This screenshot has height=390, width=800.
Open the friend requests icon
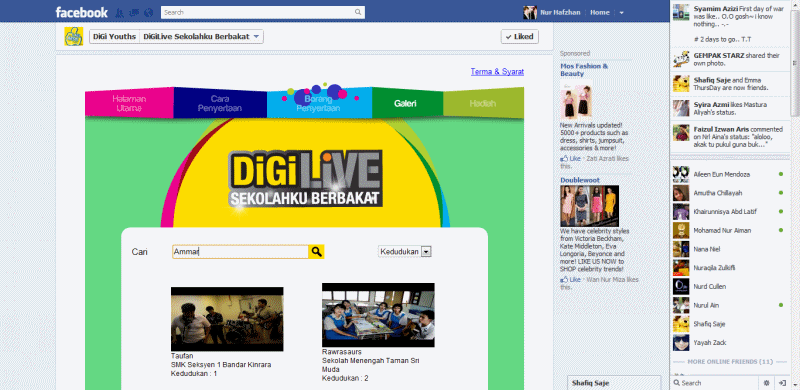120,12
